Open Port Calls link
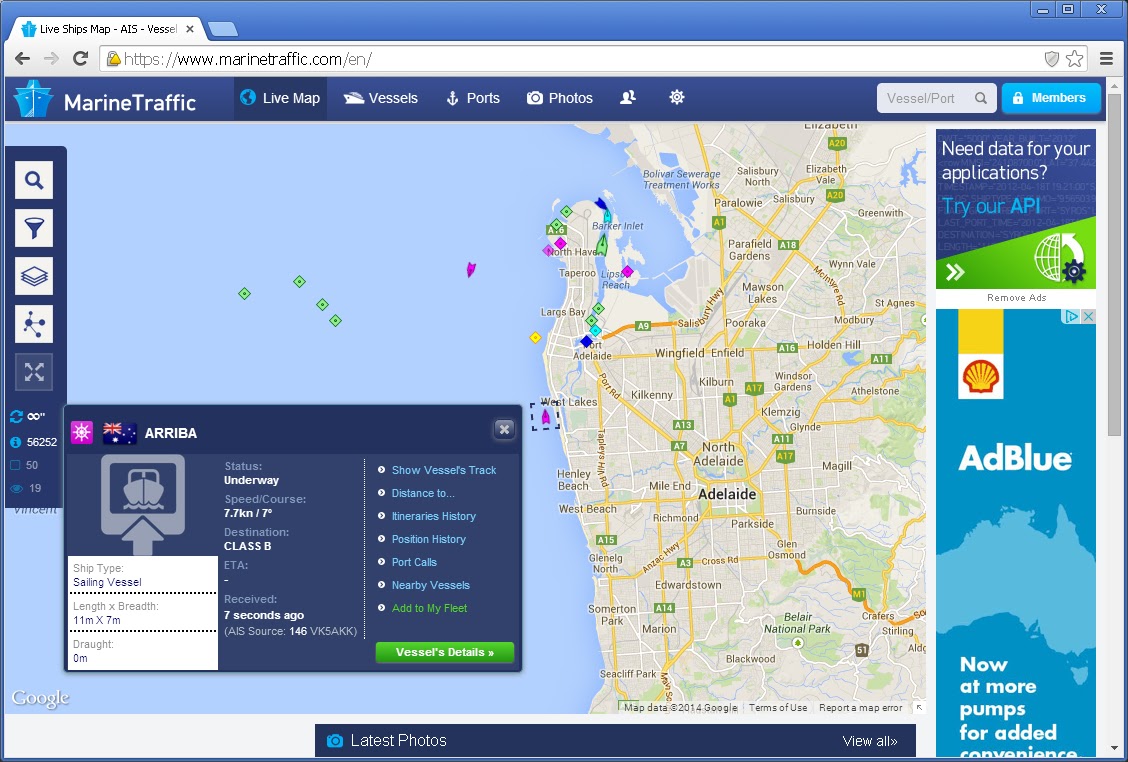The image size is (1128, 762). click(x=414, y=562)
